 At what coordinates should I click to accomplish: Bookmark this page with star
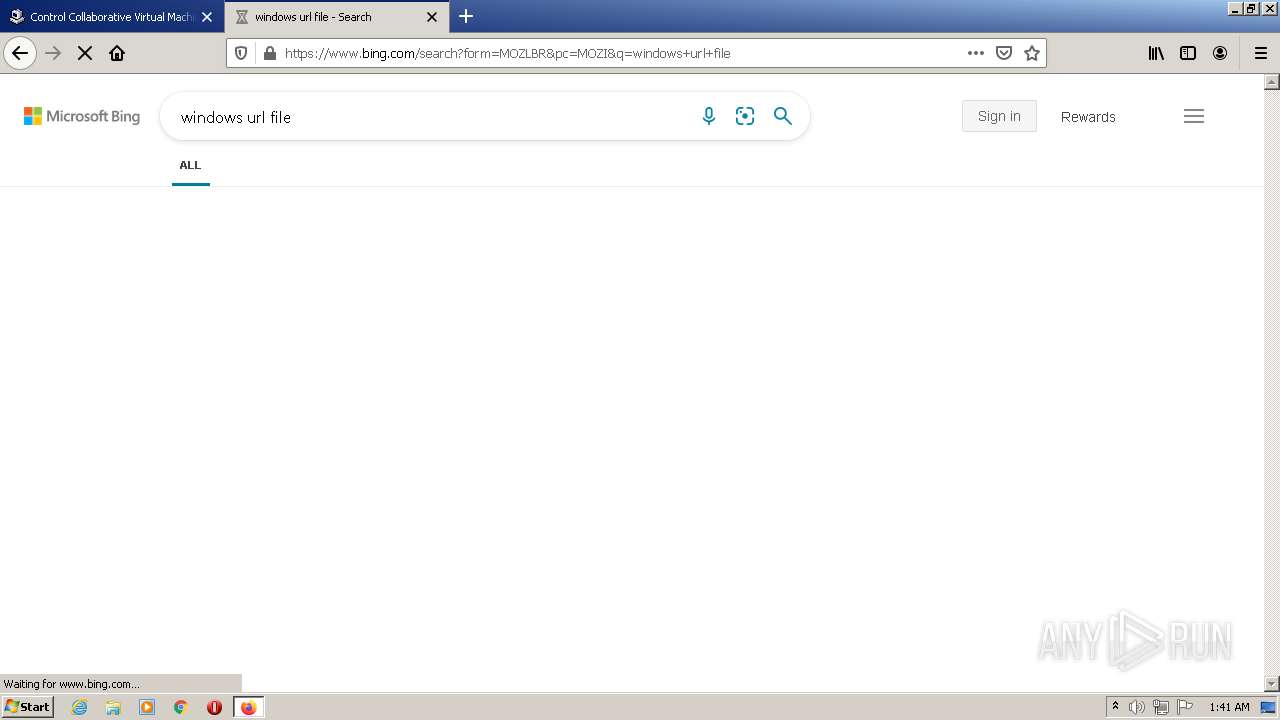click(1032, 53)
